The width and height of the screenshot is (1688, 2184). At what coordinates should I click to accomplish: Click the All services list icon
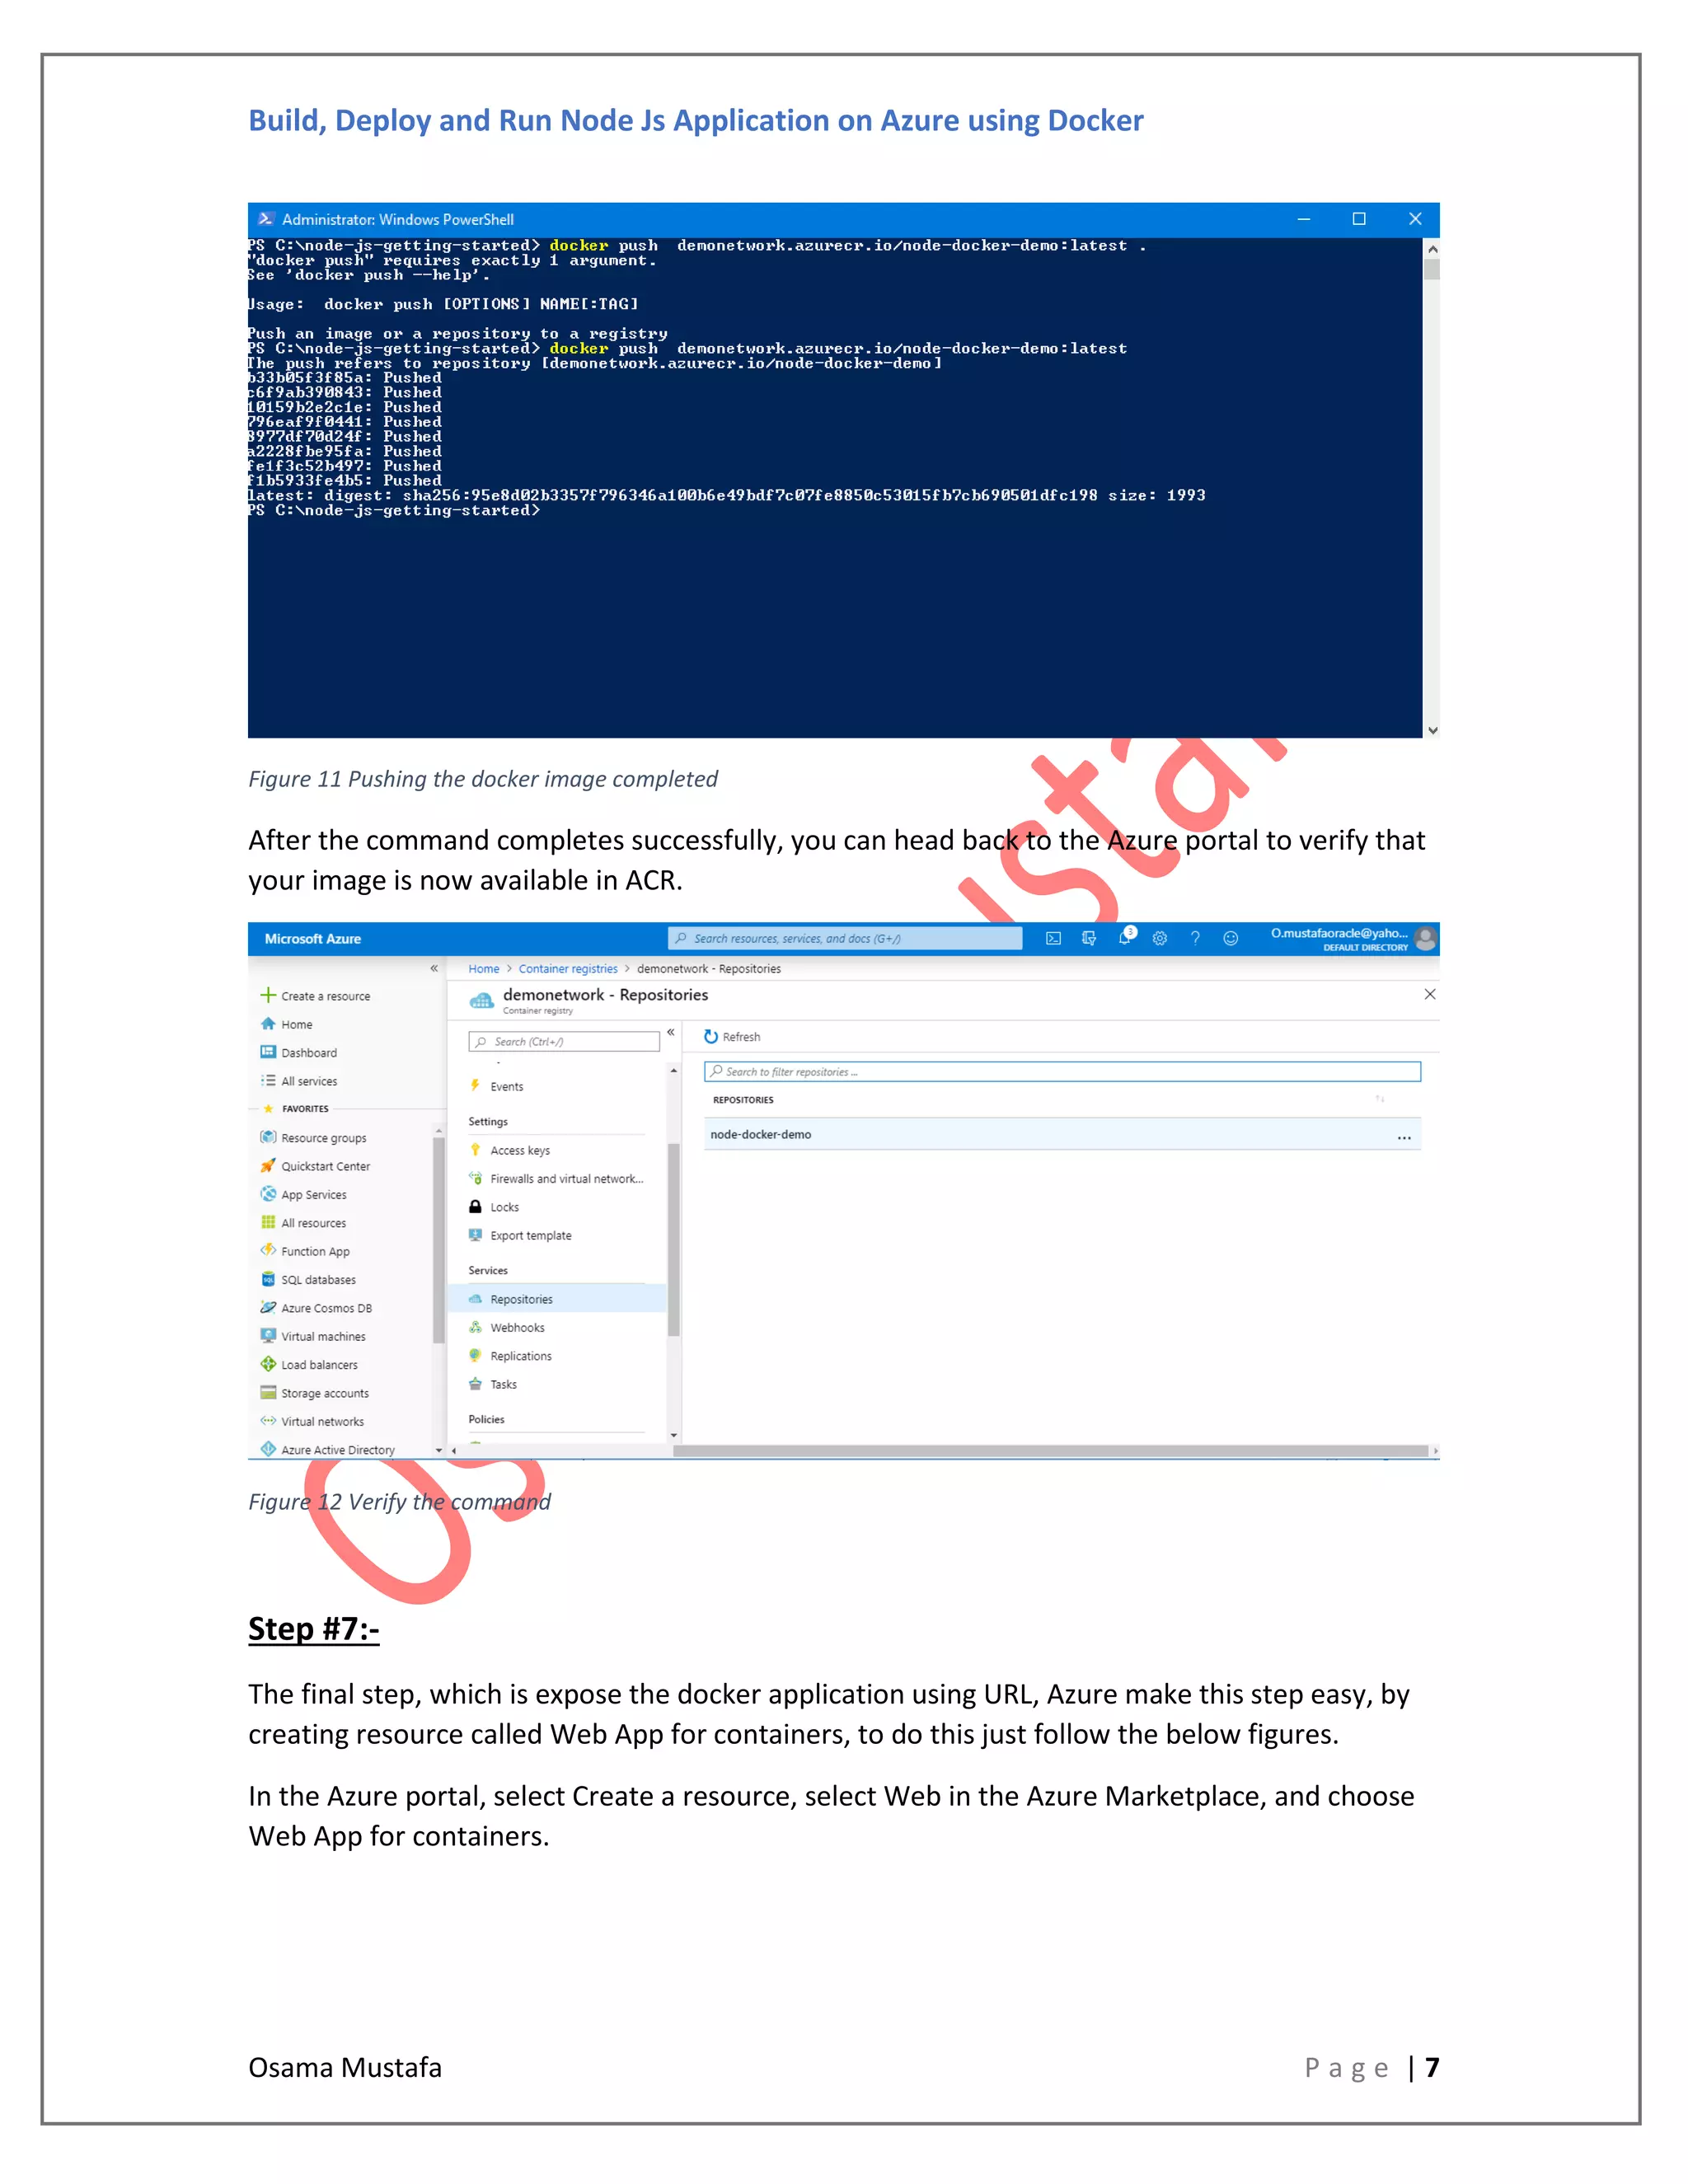coord(268,1080)
